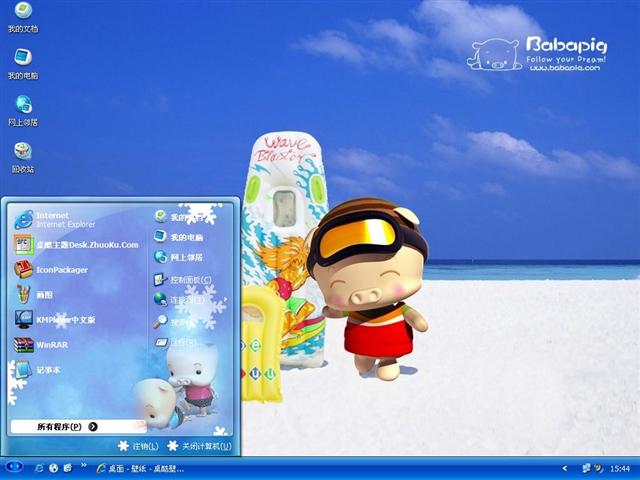Image resolution: width=640 pixels, height=480 pixels.
Task: Open the 画图 paint program icon
Action: click(x=24, y=295)
